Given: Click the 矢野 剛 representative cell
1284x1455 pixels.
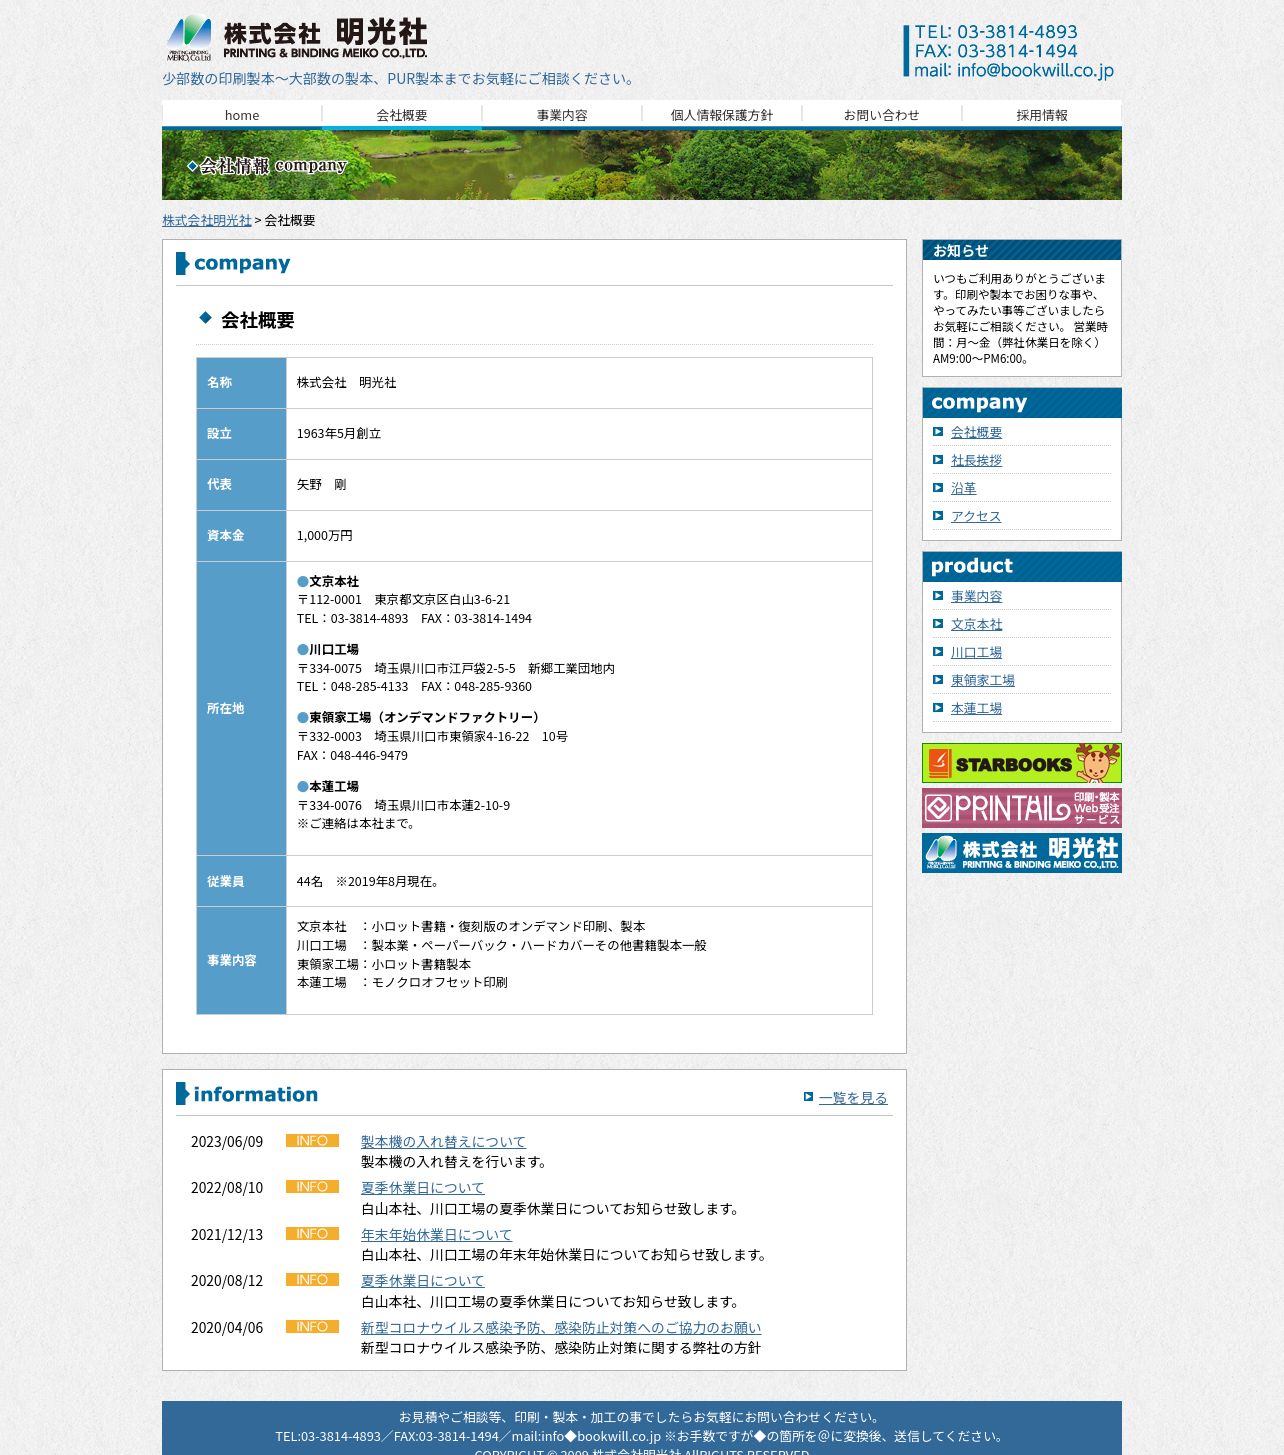Looking at the screenshot, I should (579, 485).
